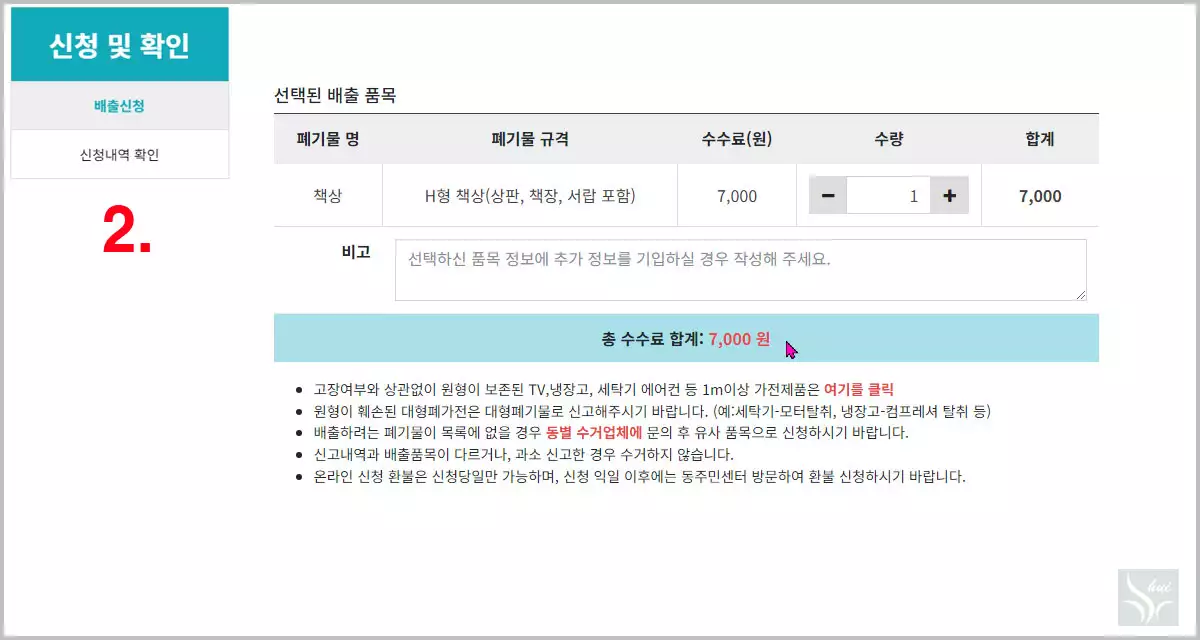Viewport: 1200px width, 640px height.
Task: Click the 페기물 명 column header
Action: point(326,139)
